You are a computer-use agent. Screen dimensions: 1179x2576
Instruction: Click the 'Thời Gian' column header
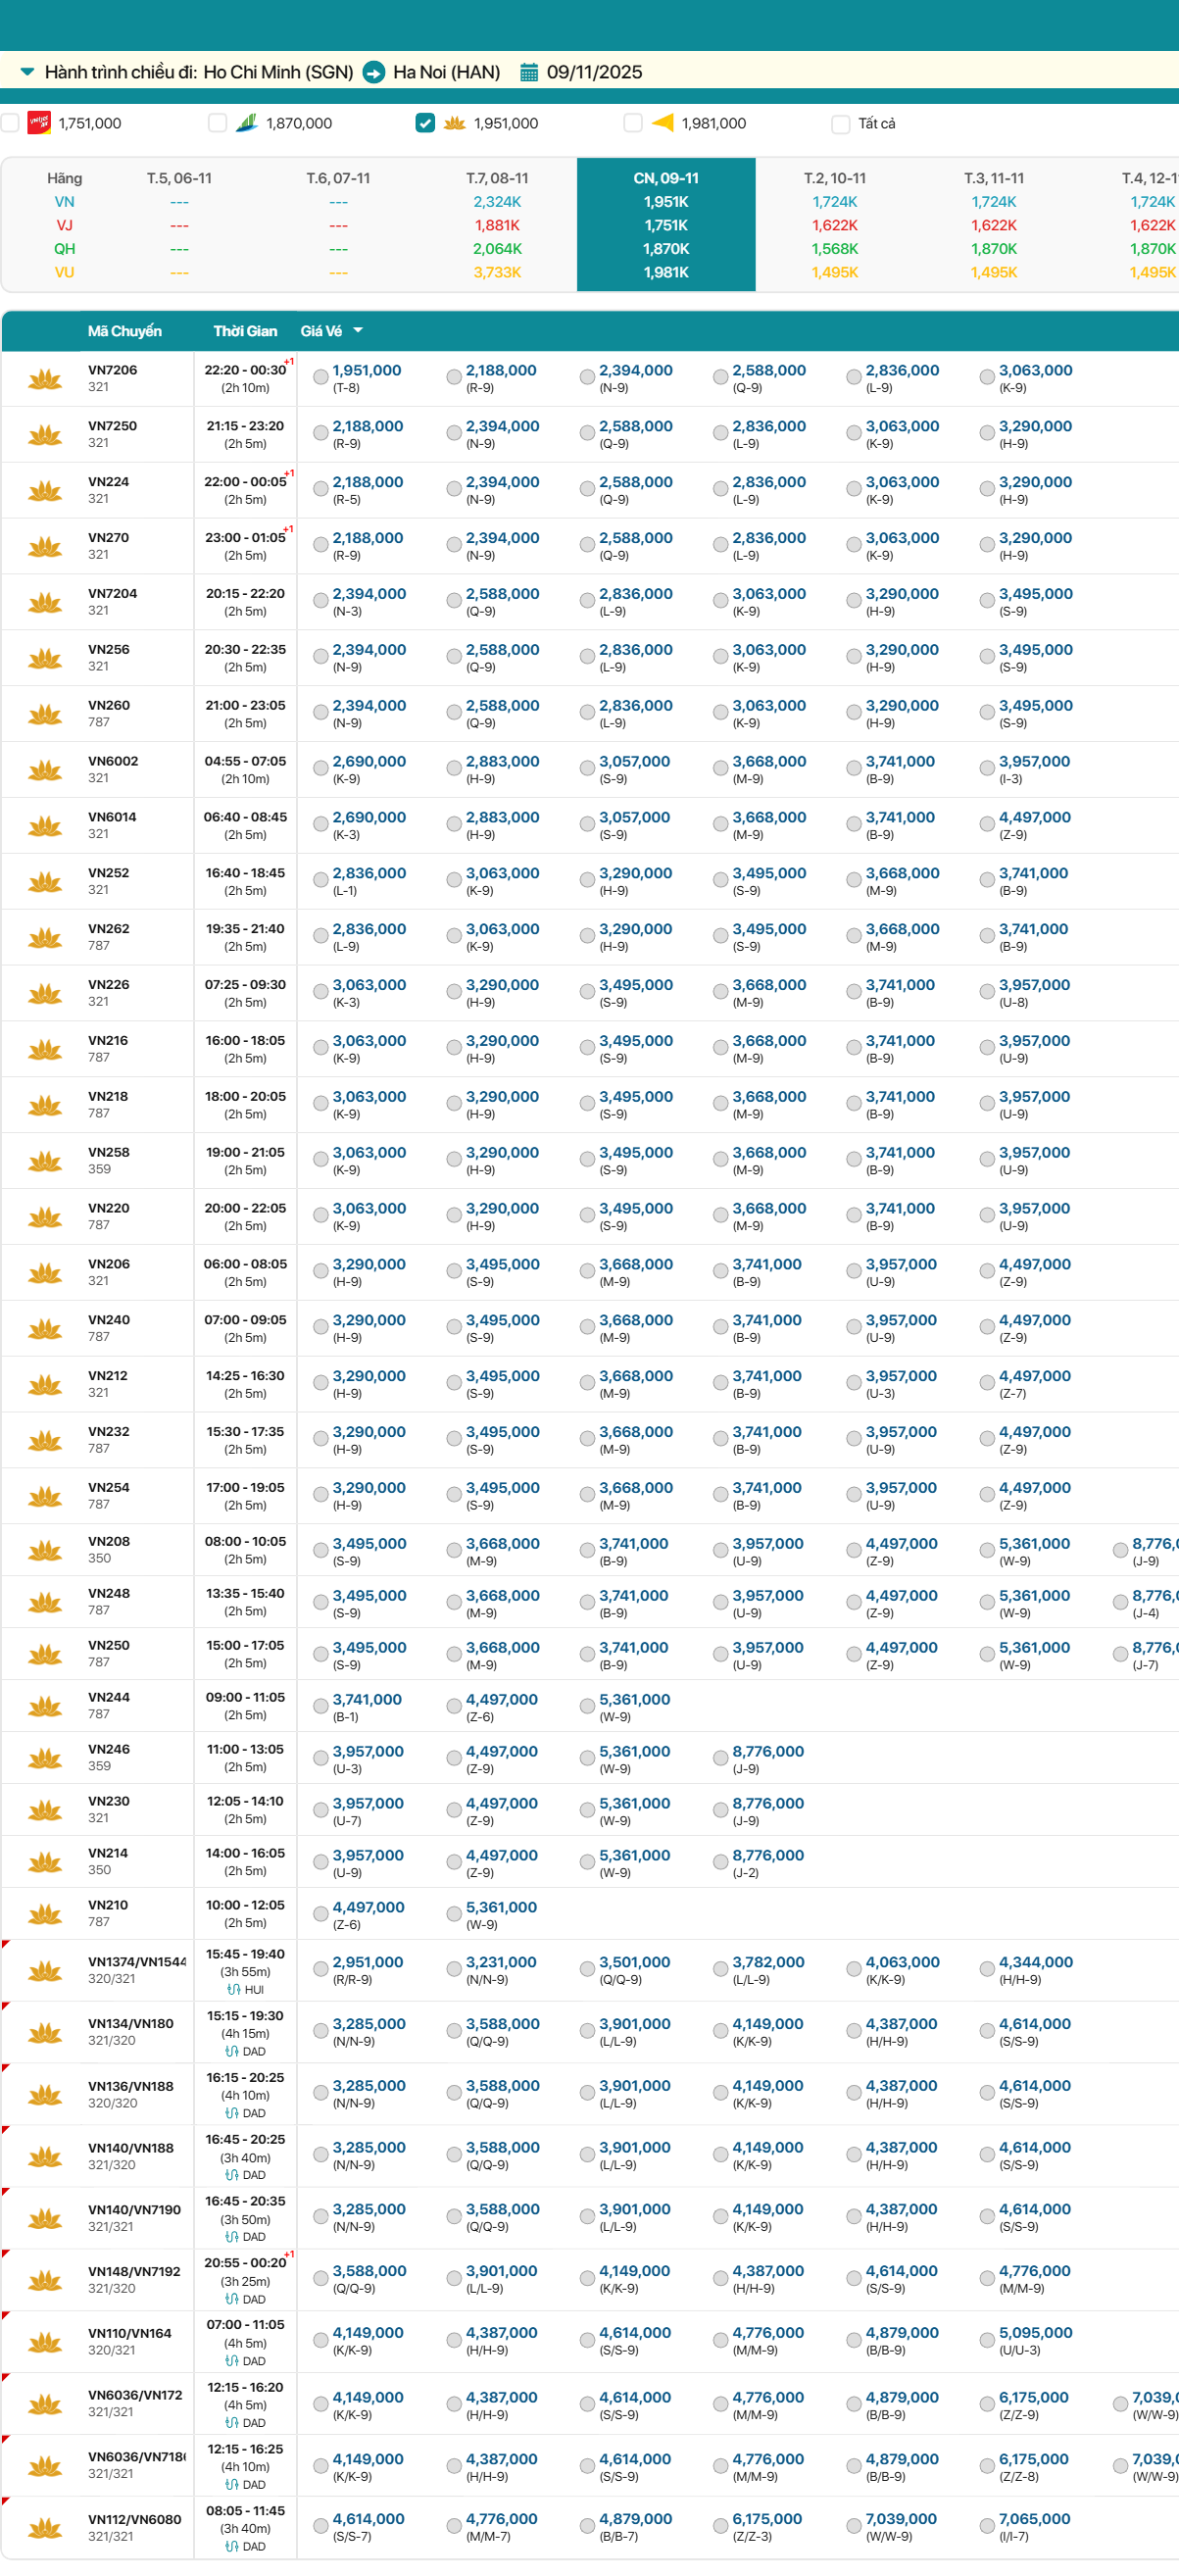(x=245, y=331)
